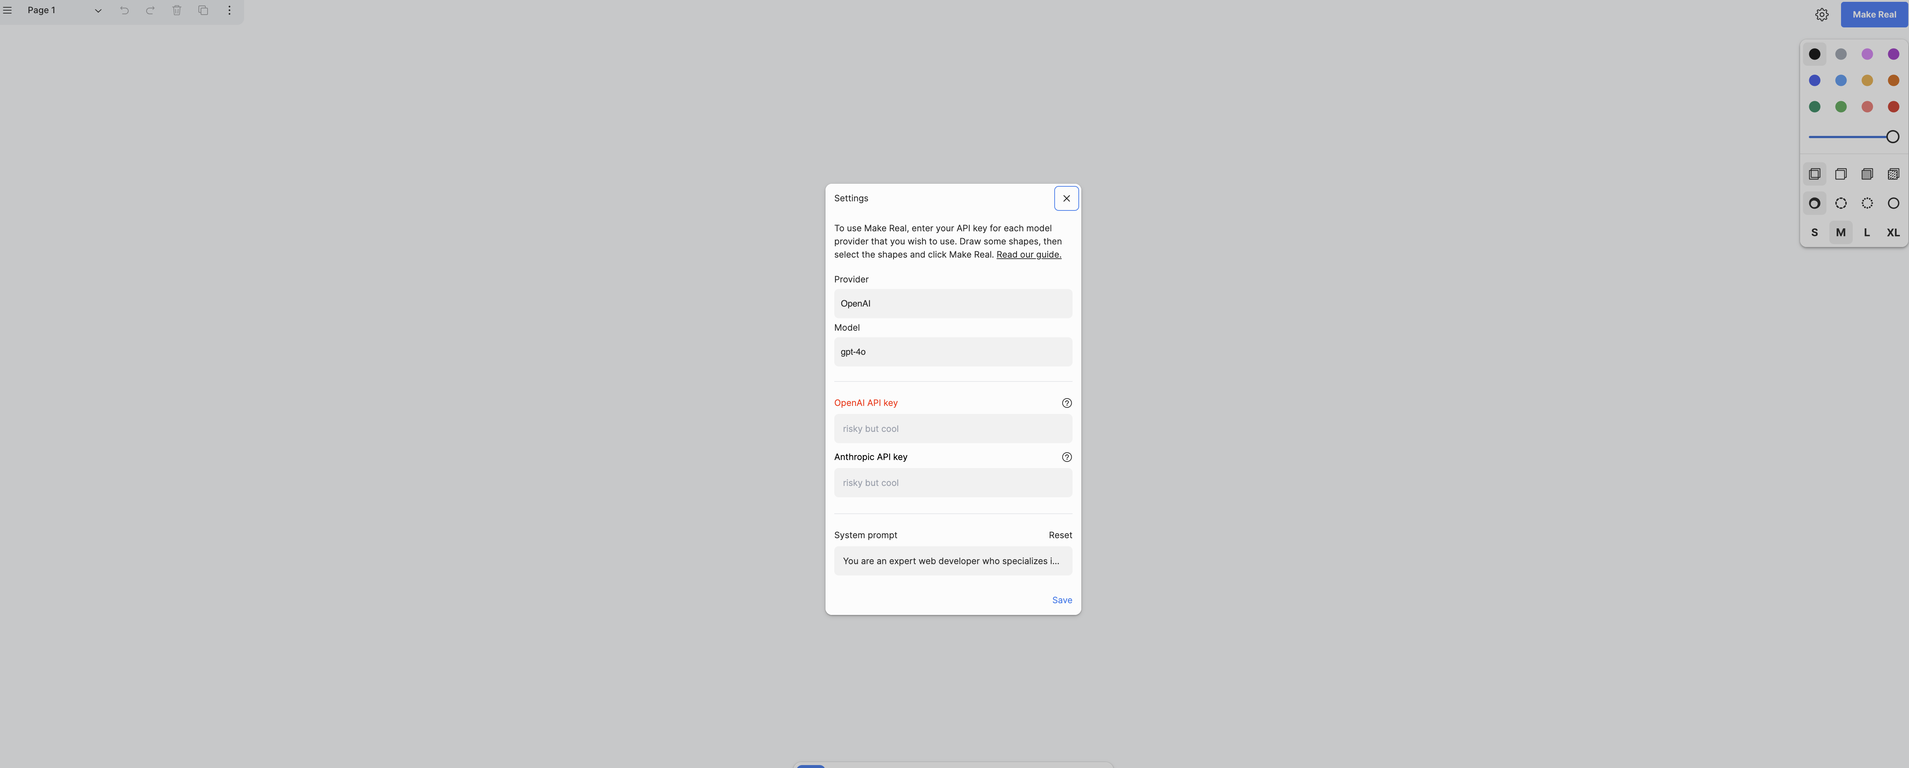Screen dimensions: 1909x768
Task: Choose the solid fill style
Action: point(1867,174)
